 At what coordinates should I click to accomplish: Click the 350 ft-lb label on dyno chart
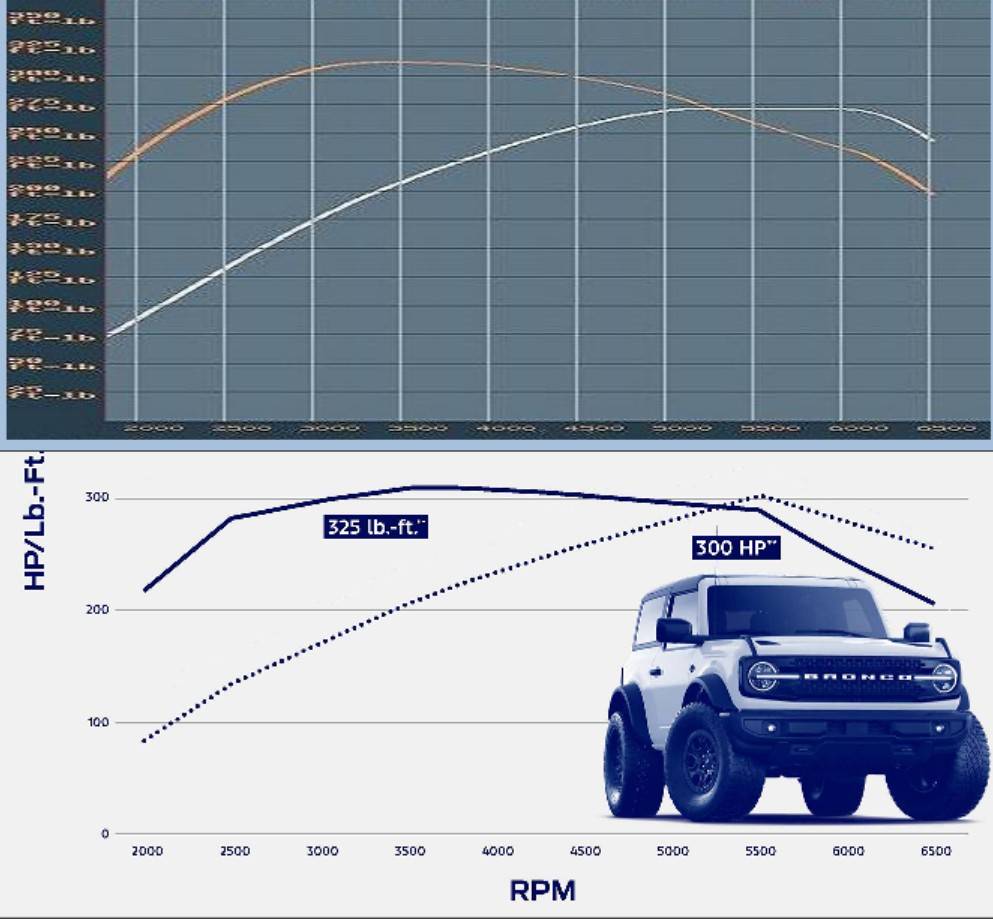point(52,18)
